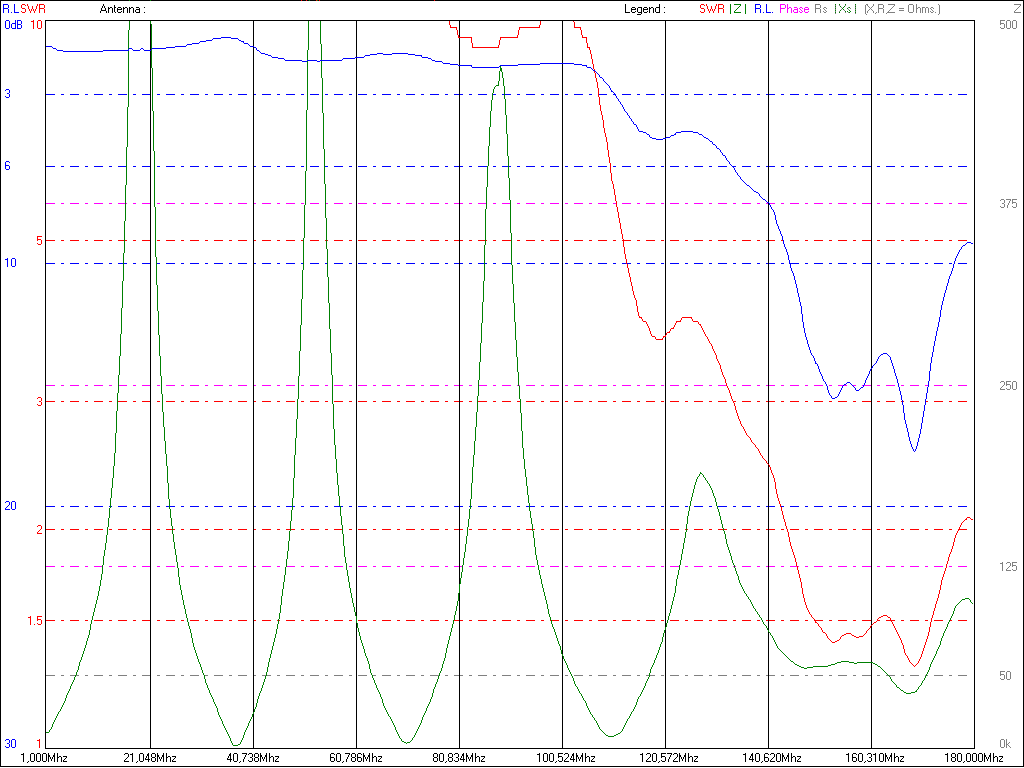Click the 500 value on impedance axis

coord(1008,25)
